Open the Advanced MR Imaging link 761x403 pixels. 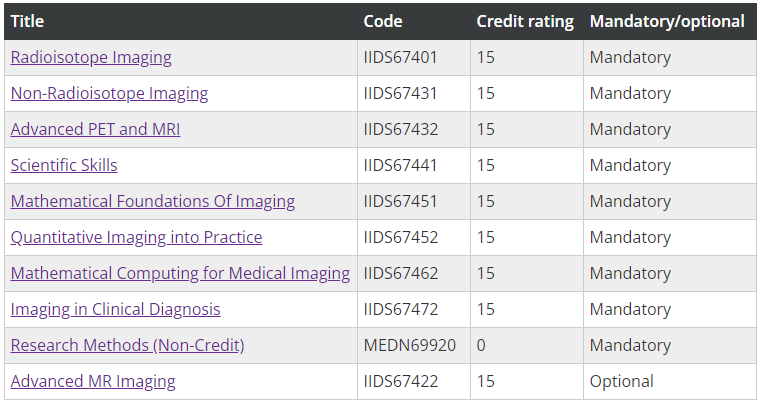(93, 382)
